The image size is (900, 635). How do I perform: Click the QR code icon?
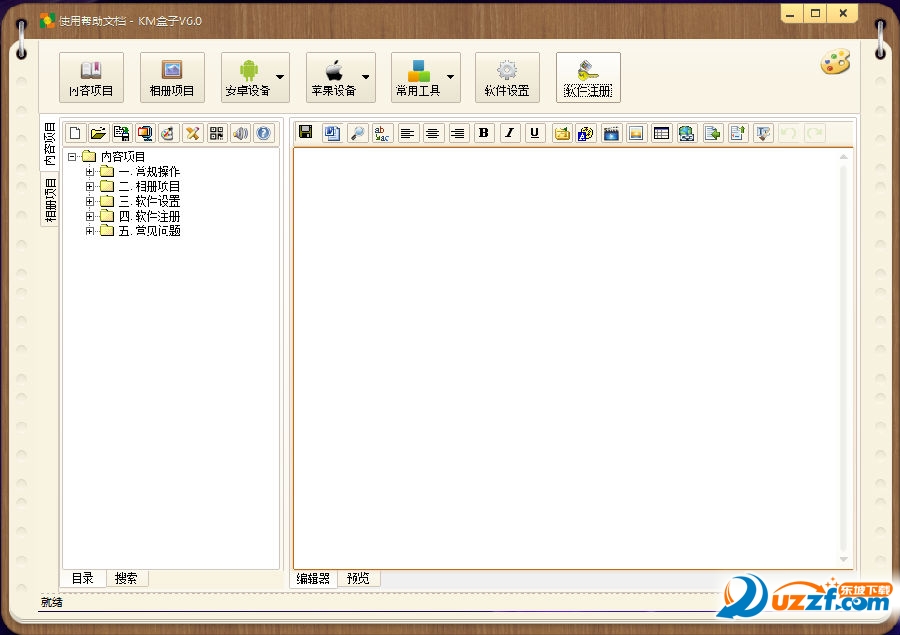(216, 133)
